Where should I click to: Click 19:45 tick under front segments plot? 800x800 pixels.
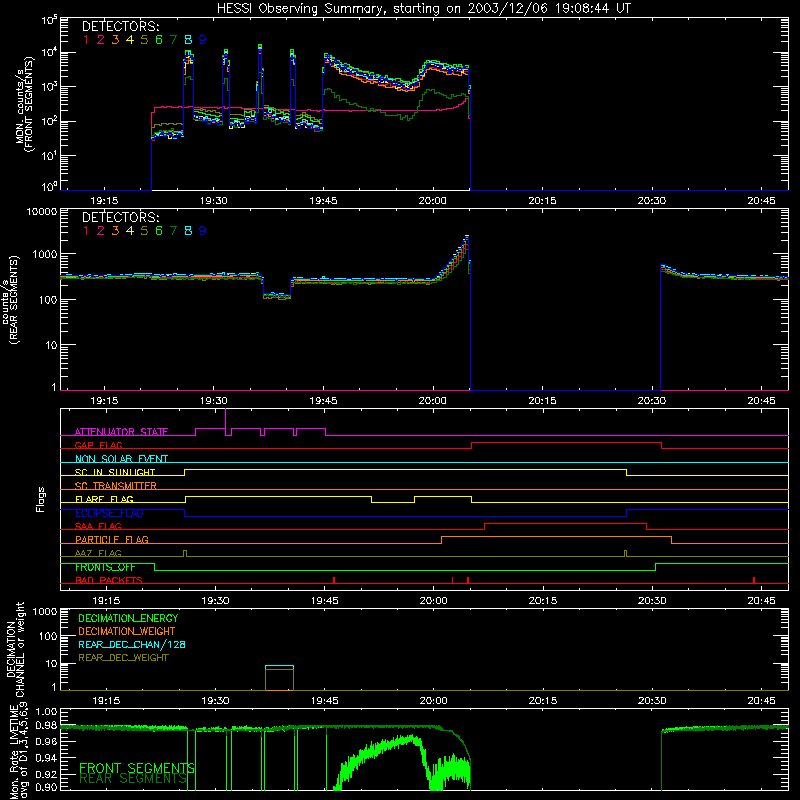pos(323,201)
